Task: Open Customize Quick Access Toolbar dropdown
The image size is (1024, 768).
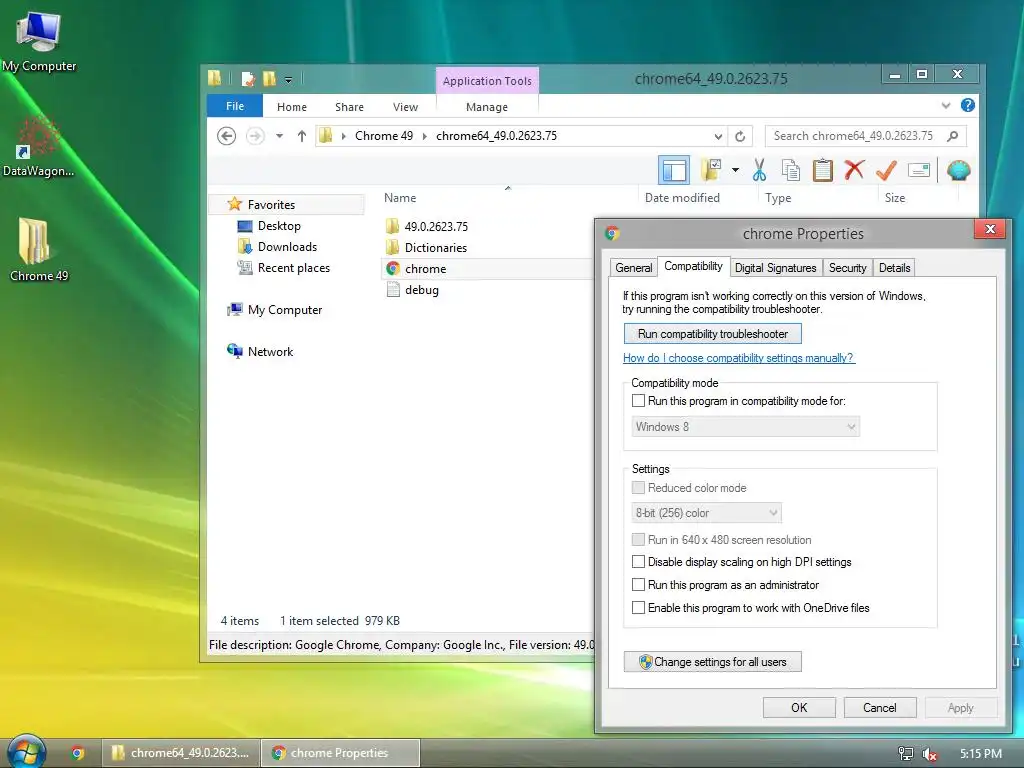Action: (288, 80)
